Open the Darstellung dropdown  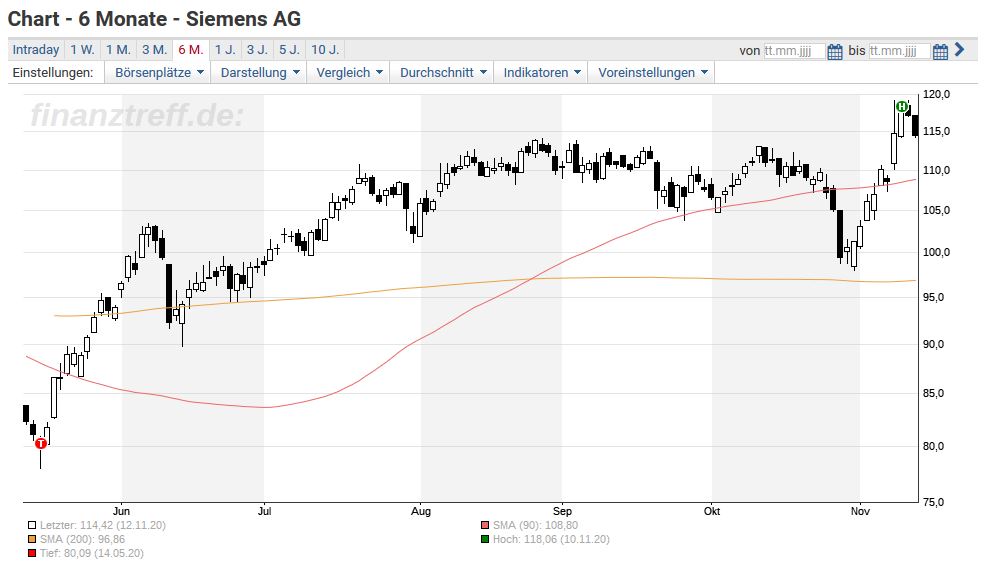tap(259, 73)
